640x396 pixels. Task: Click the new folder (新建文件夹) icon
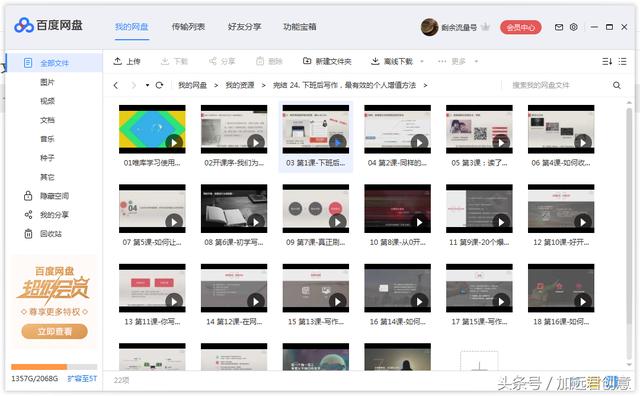(x=307, y=61)
